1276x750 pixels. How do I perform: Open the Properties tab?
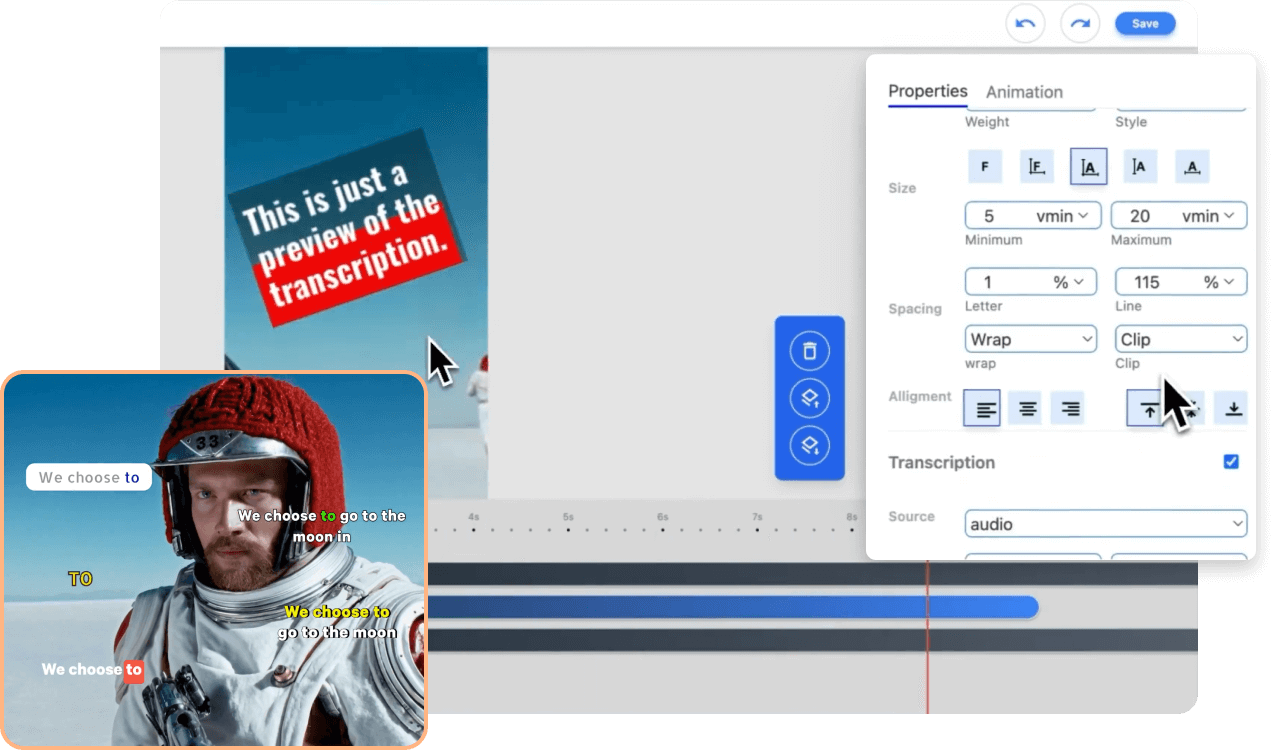pyautogui.click(x=927, y=91)
